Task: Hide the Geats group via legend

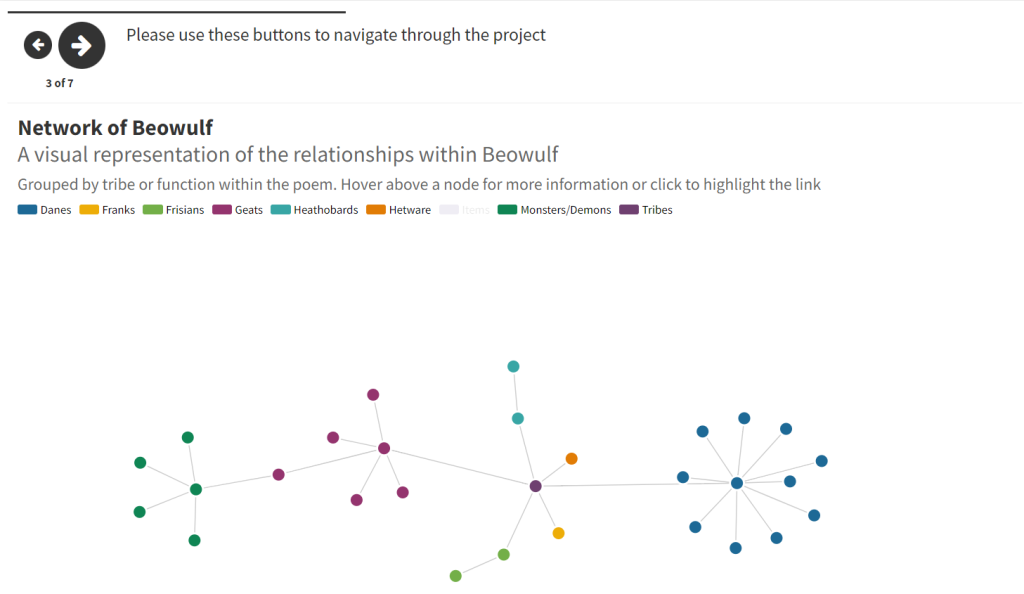Action: point(238,210)
